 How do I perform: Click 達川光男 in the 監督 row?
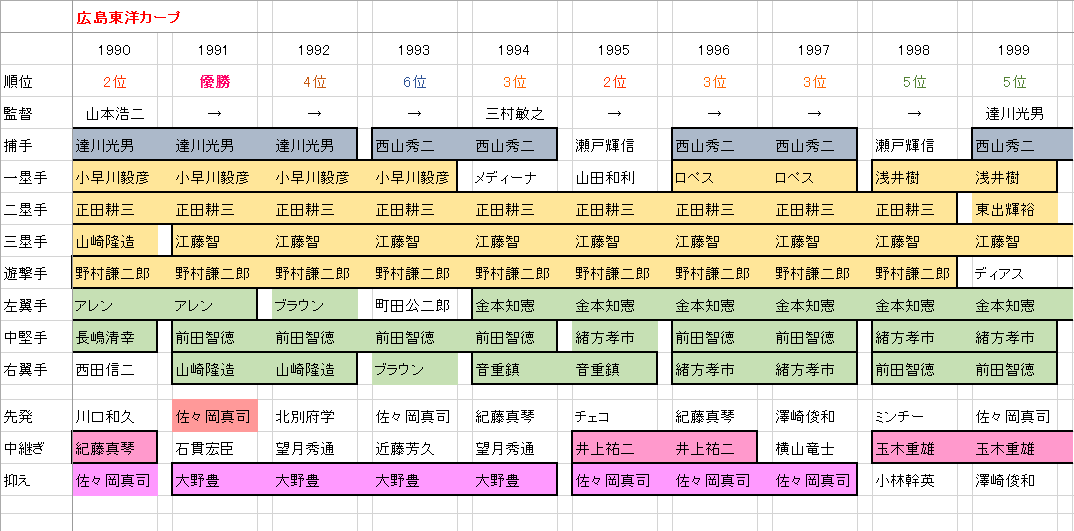pyautogui.click(x=1014, y=114)
